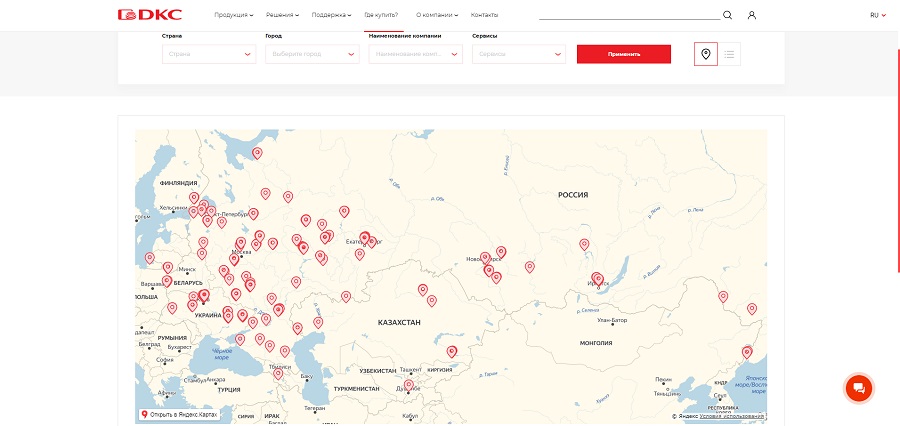900x426 pixels.
Task: Open the Страна dropdown
Action: pyautogui.click(x=209, y=54)
